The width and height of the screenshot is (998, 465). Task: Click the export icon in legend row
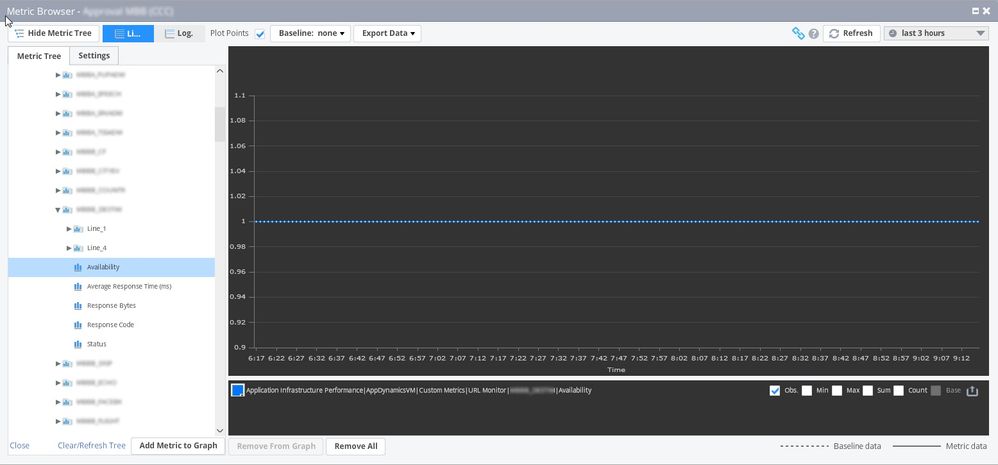coord(971,391)
